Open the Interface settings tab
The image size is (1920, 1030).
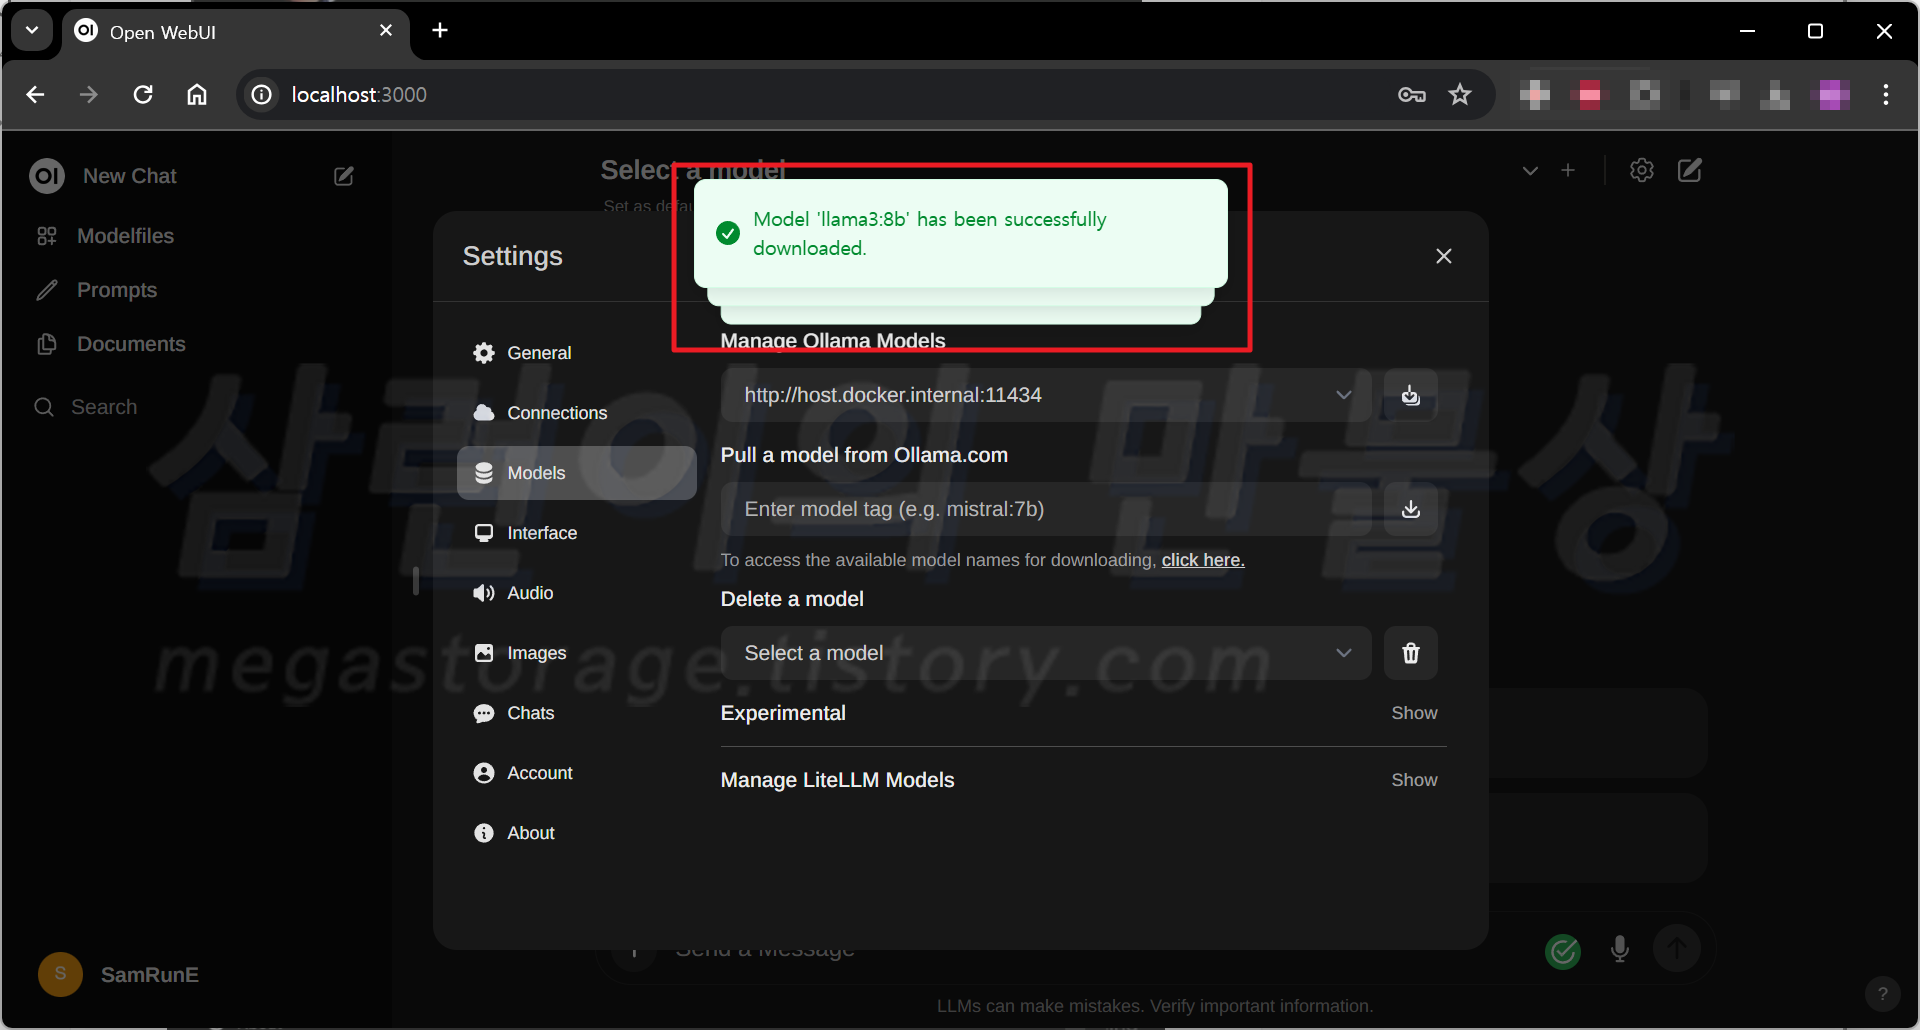(576, 533)
